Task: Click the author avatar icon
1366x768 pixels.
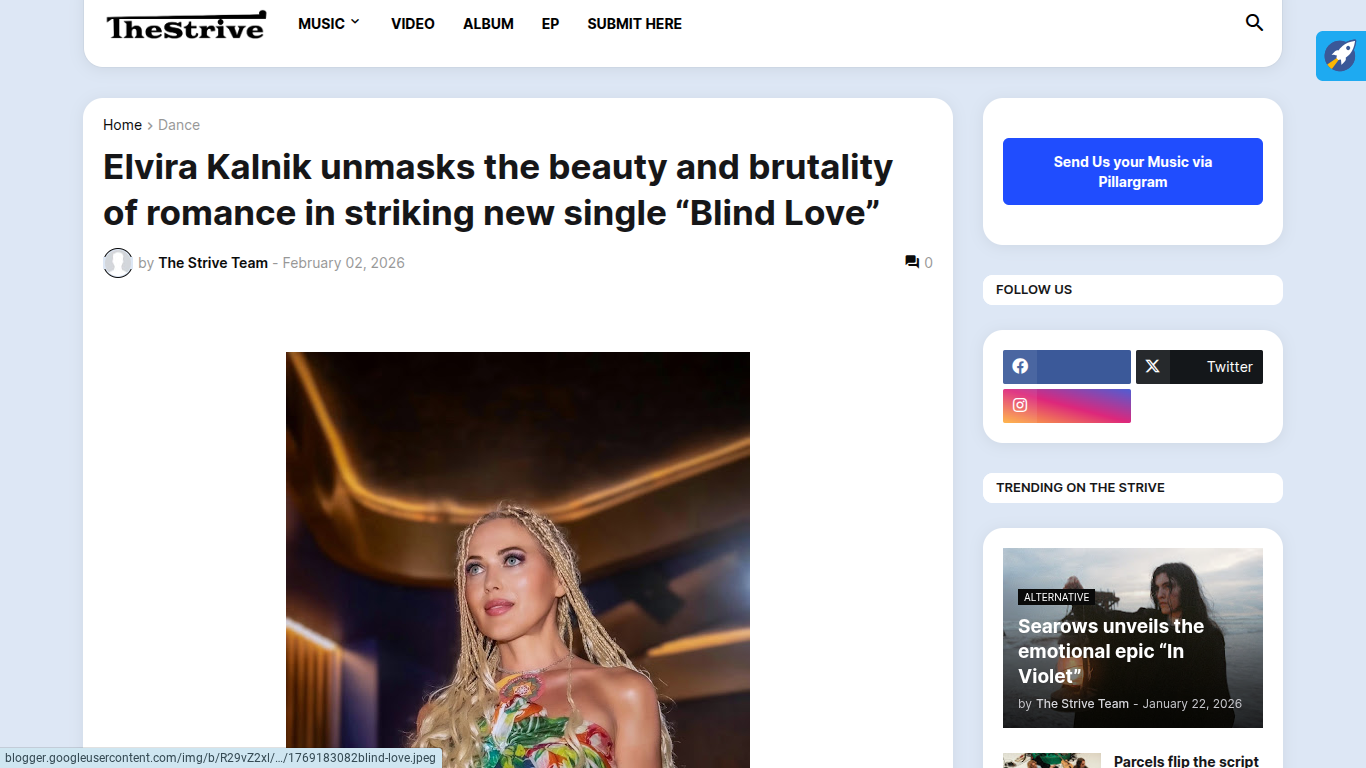Action: [118, 263]
